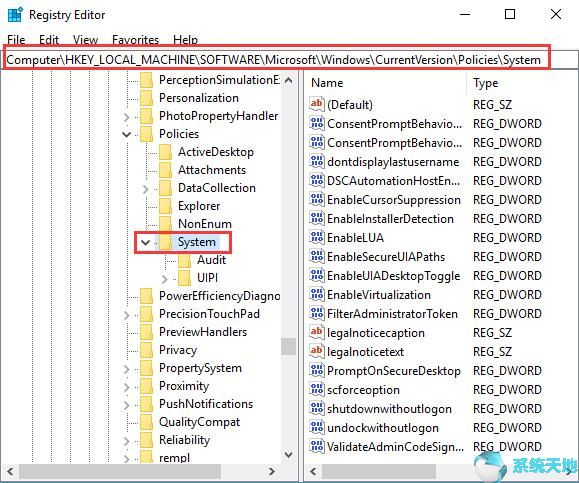Select the Reliability key
The height and width of the screenshot is (483, 579).
(184, 440)
